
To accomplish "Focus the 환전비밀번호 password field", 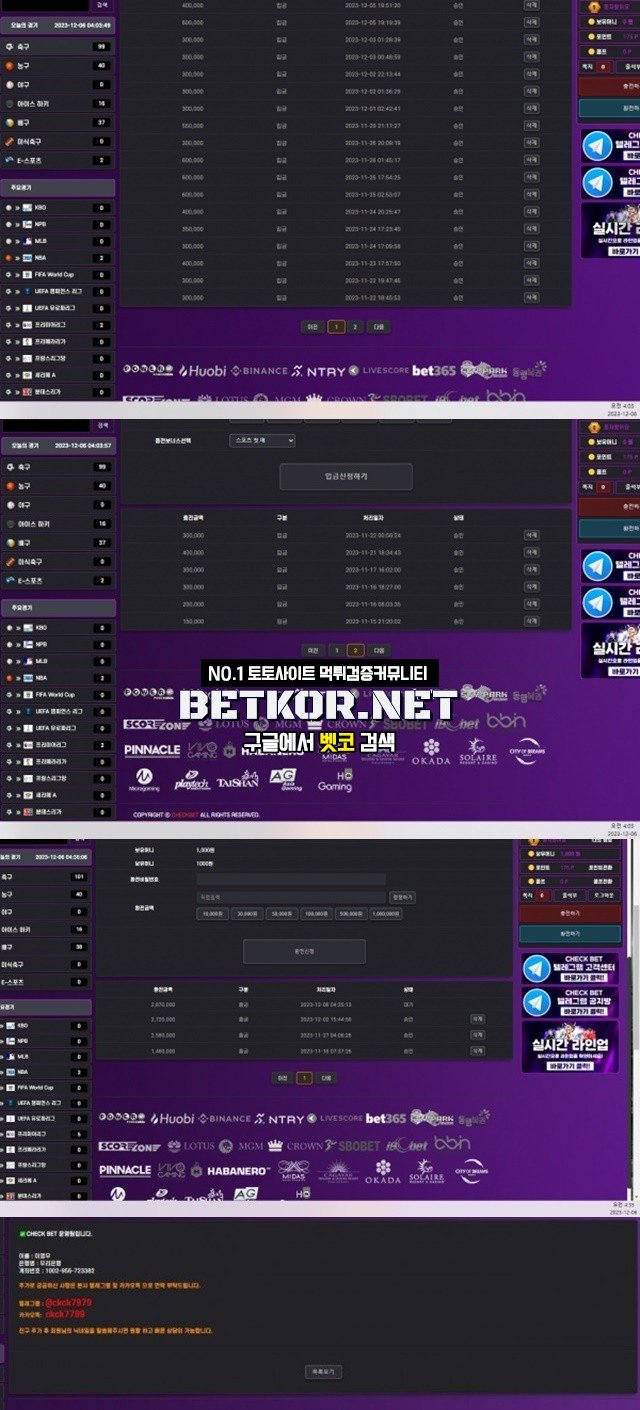I will pos(290,878).
